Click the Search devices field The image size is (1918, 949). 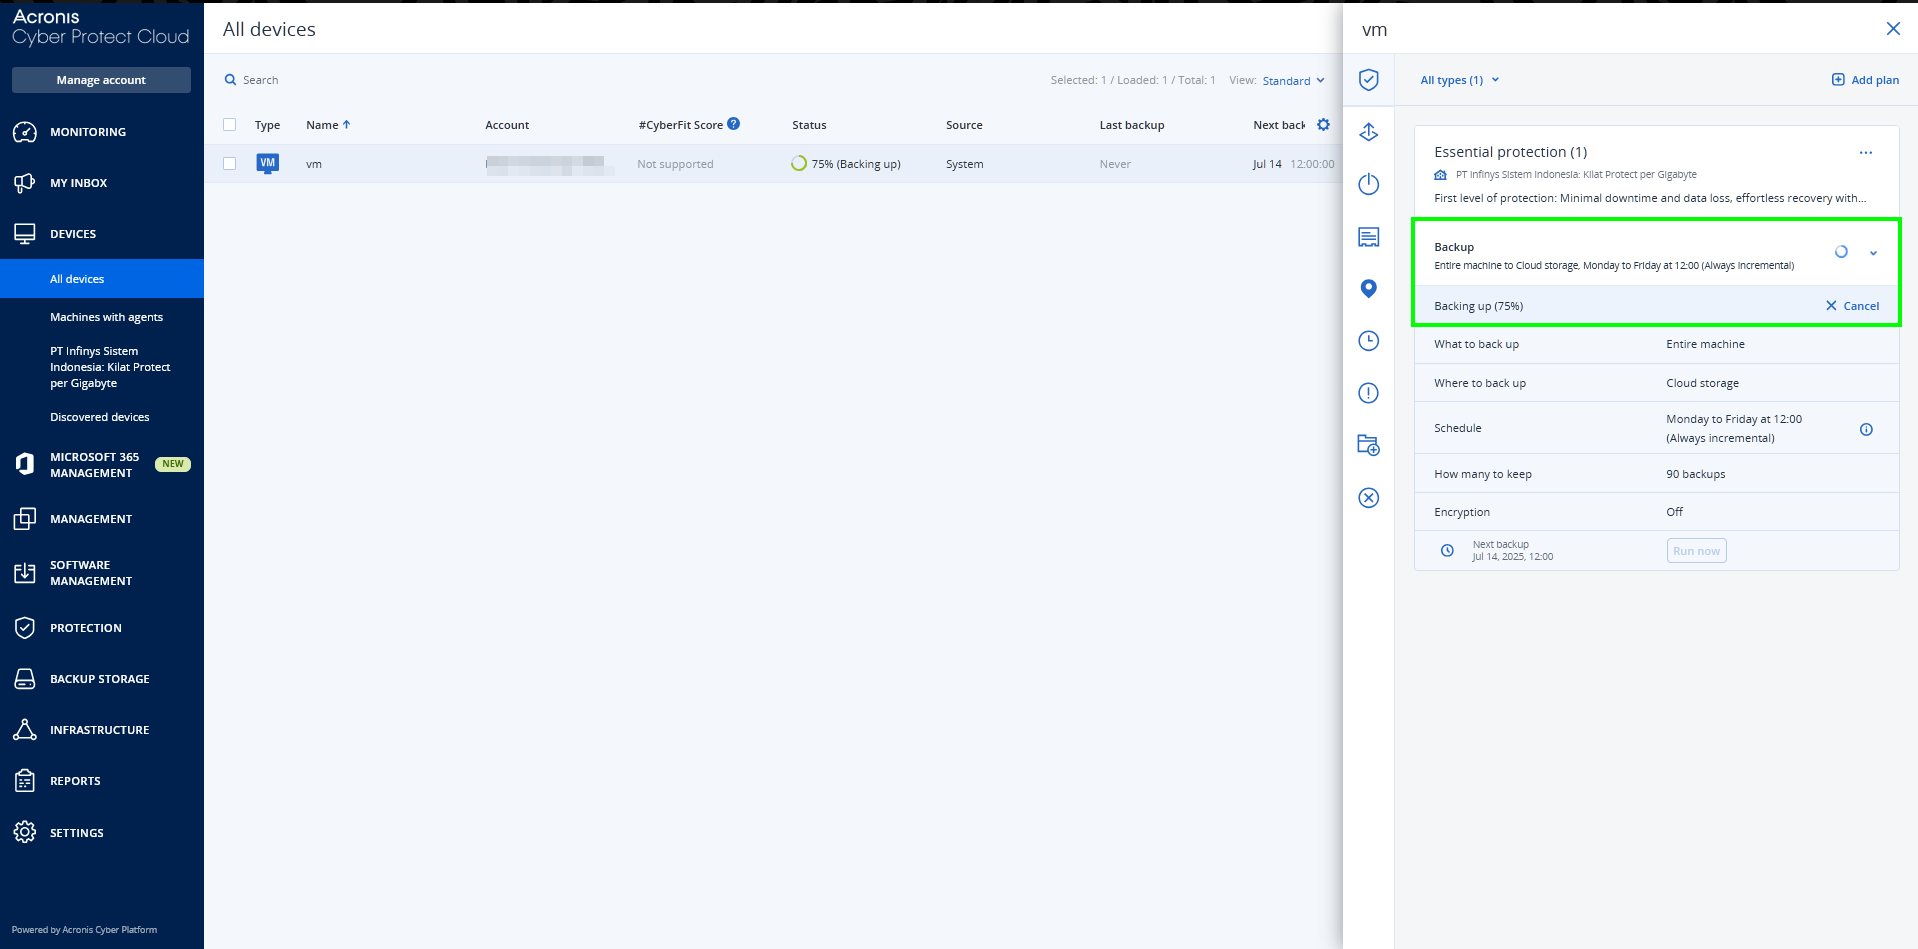[x=261, y=80]
